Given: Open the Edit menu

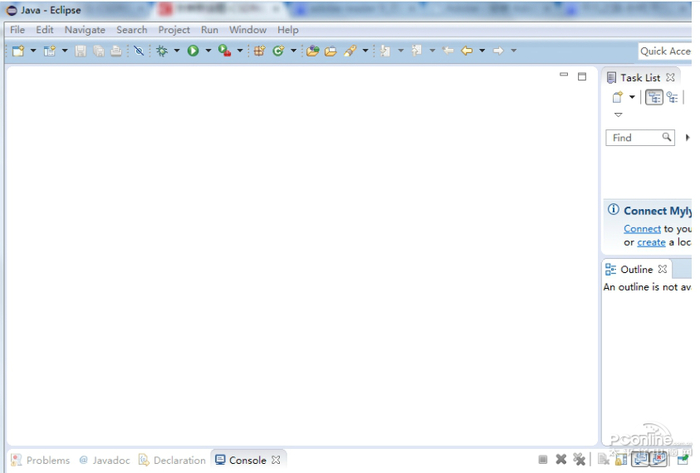Looking at the screenshot, I should (x=45, y=30).
